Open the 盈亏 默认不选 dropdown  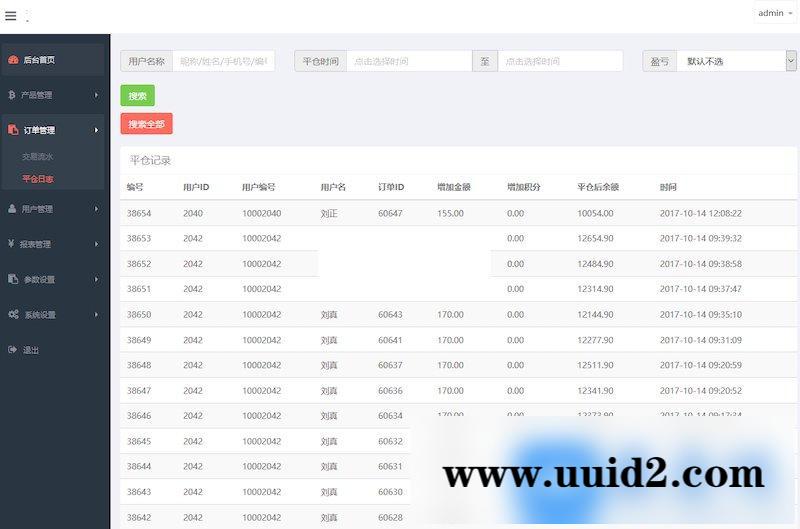(736, 61)
